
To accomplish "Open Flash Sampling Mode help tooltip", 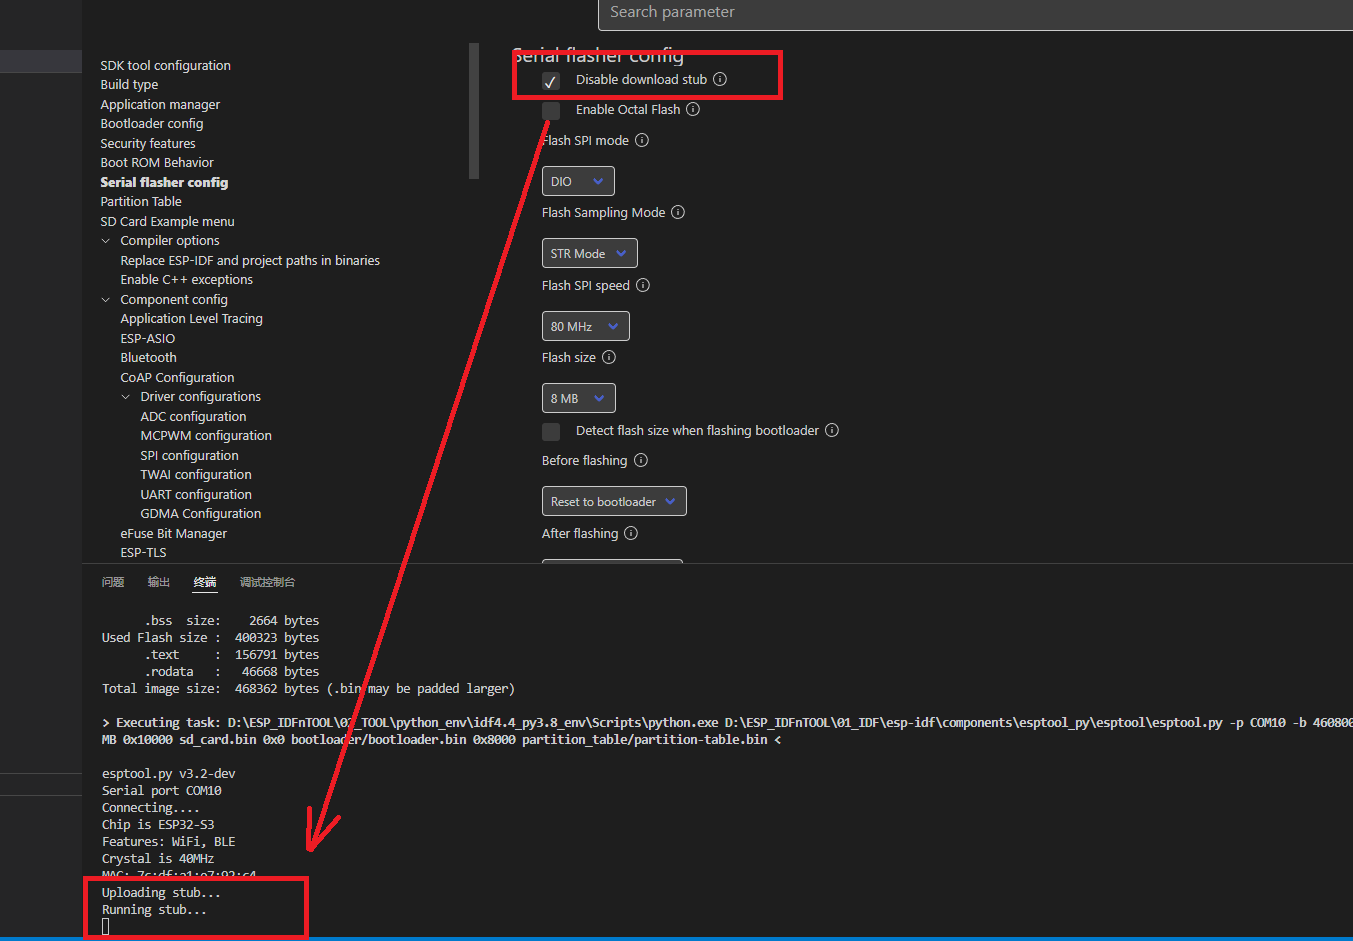I will point(677,212).
